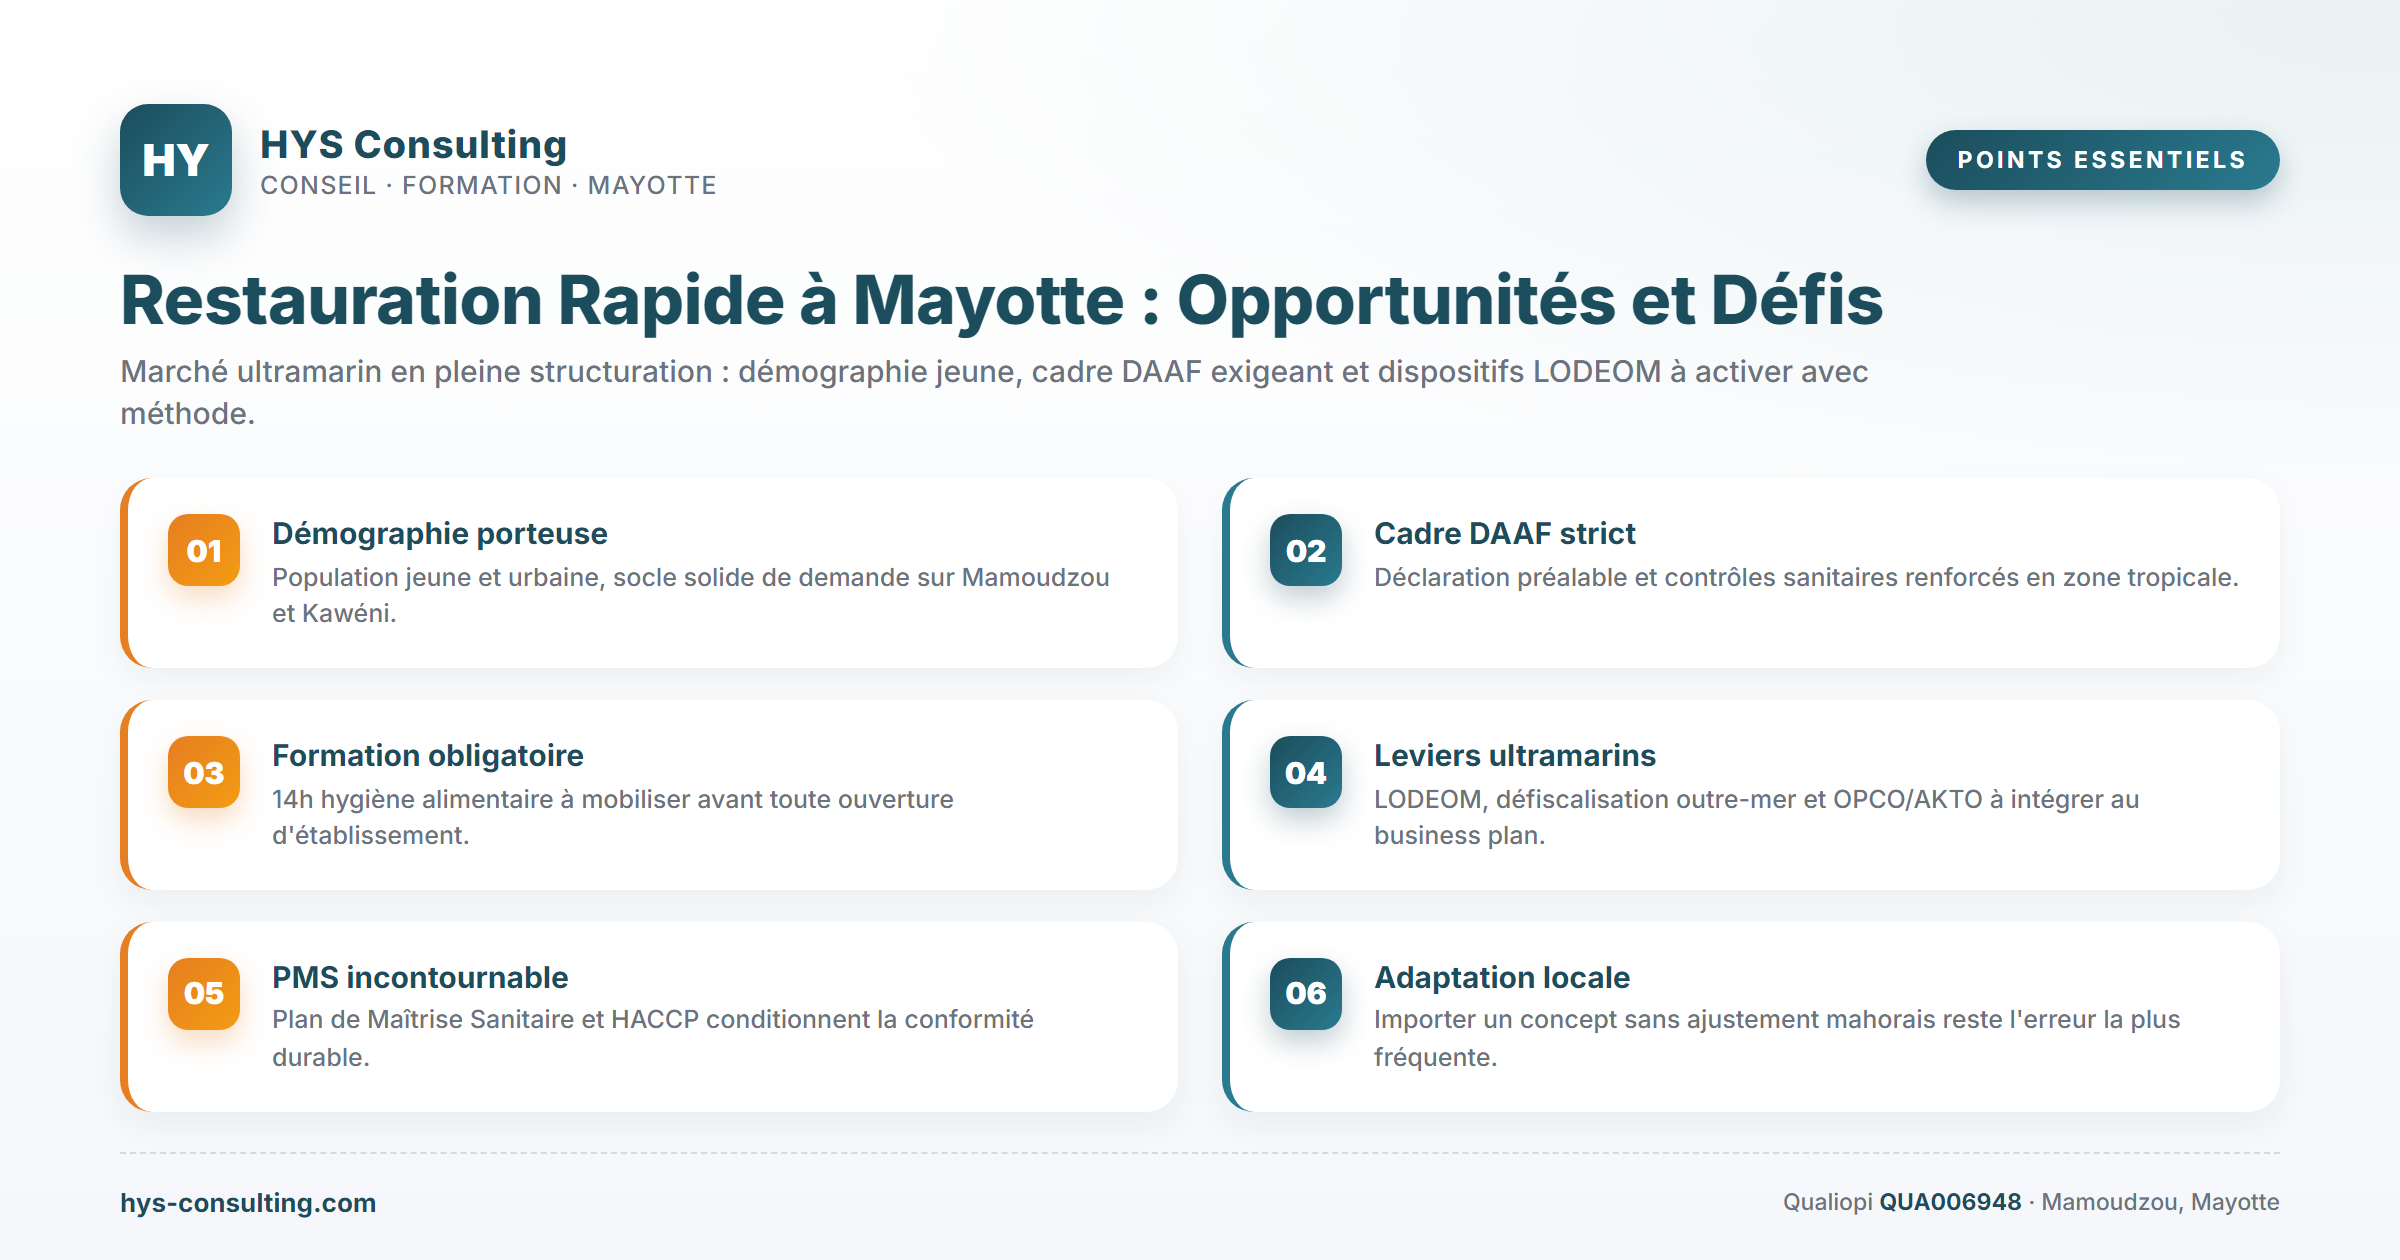Click the subtitle beginning Marché ultramarin
This screenshot has height=1260, width=2400.
click(994, 392)
